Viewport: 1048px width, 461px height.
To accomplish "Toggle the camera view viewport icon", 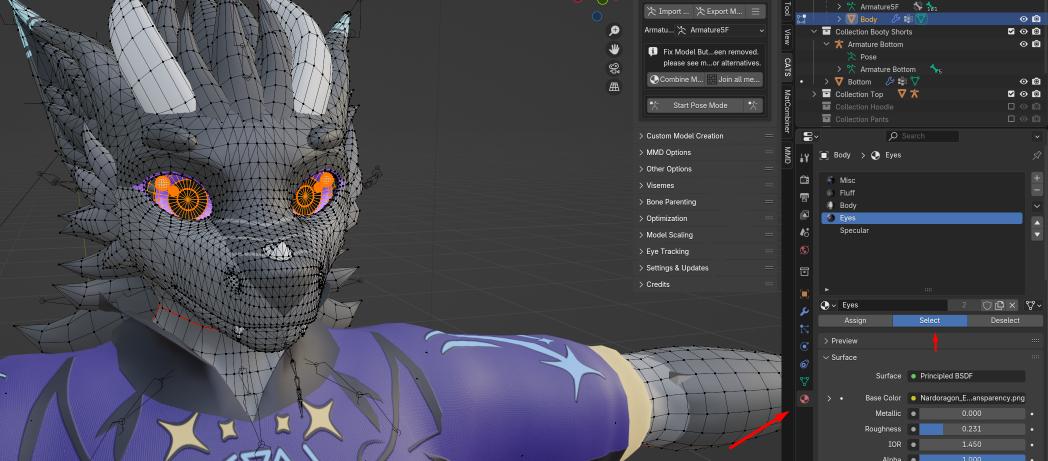I will 614,68.
